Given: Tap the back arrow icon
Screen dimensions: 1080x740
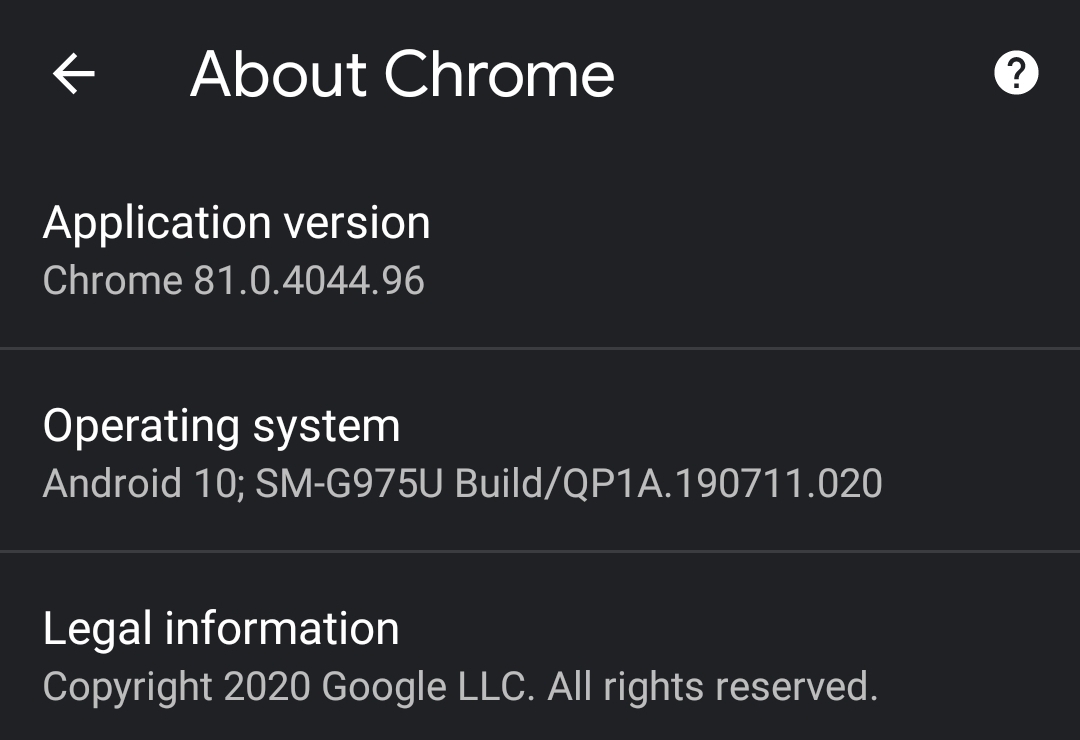Looking at the screenshot, I should (x=73, y=74).
